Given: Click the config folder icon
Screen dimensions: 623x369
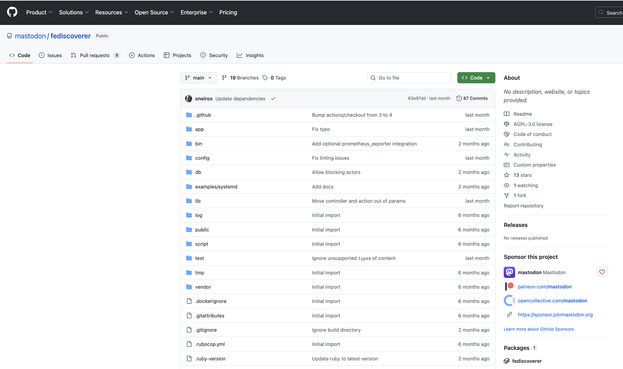Looking at the screenshot, I should 189,158.
